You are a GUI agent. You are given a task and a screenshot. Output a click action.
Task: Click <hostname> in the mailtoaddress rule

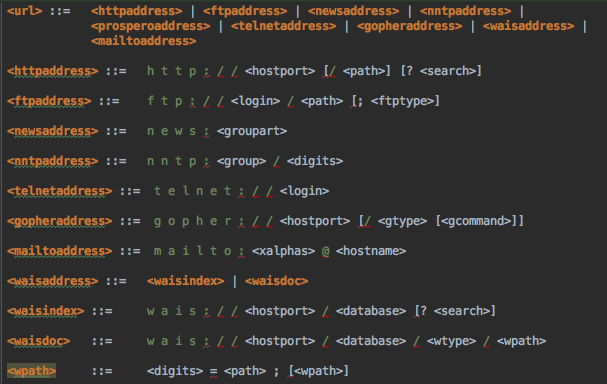(371, 251)
